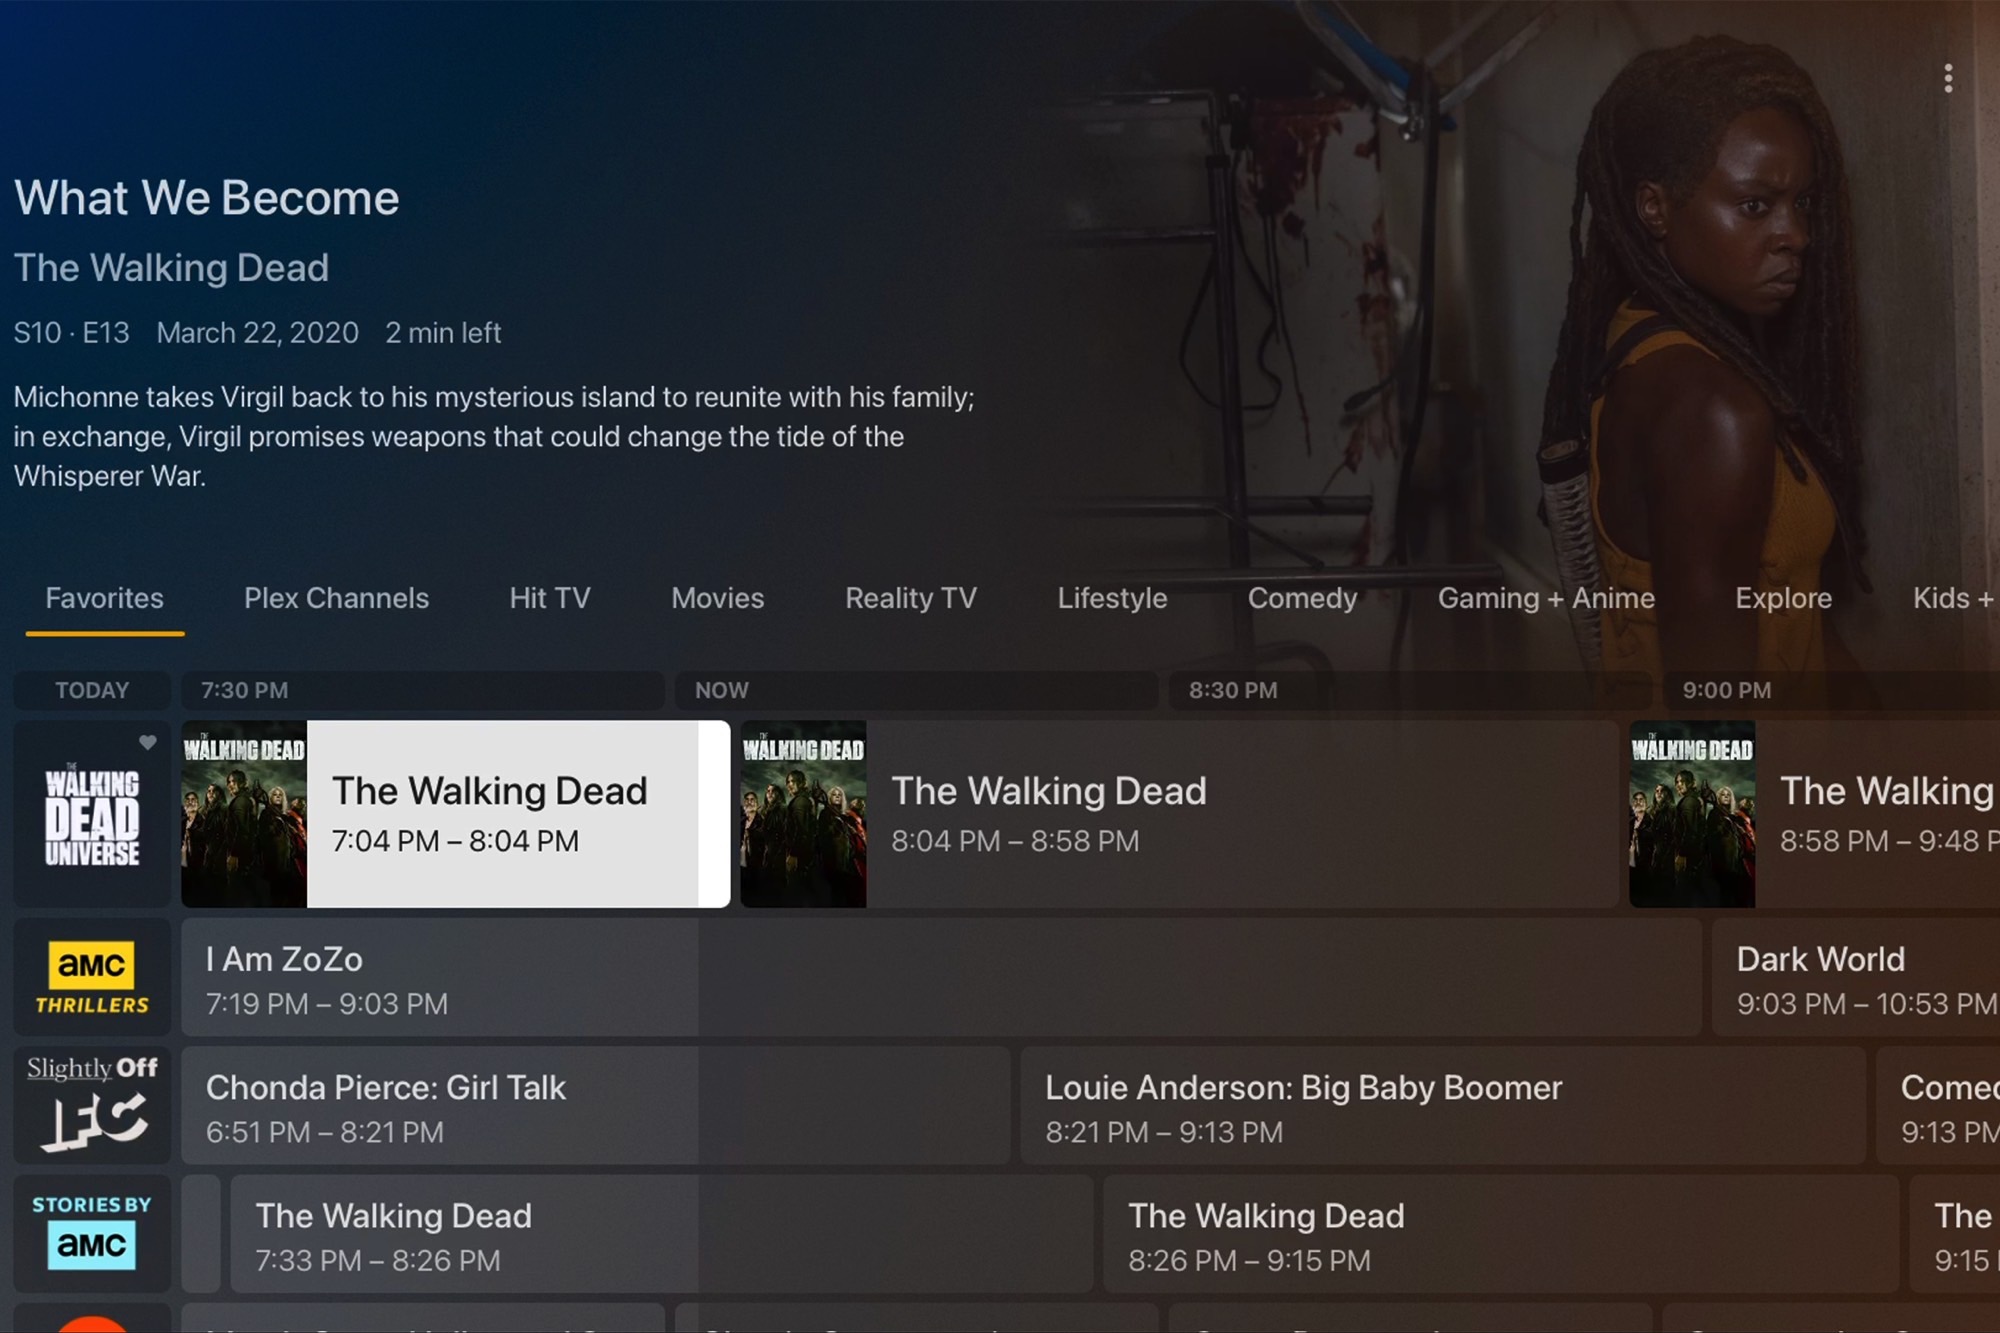Switch to the Explore tab
The height and width of the screenshot is (1333, 2000).
pos(1783,598)
